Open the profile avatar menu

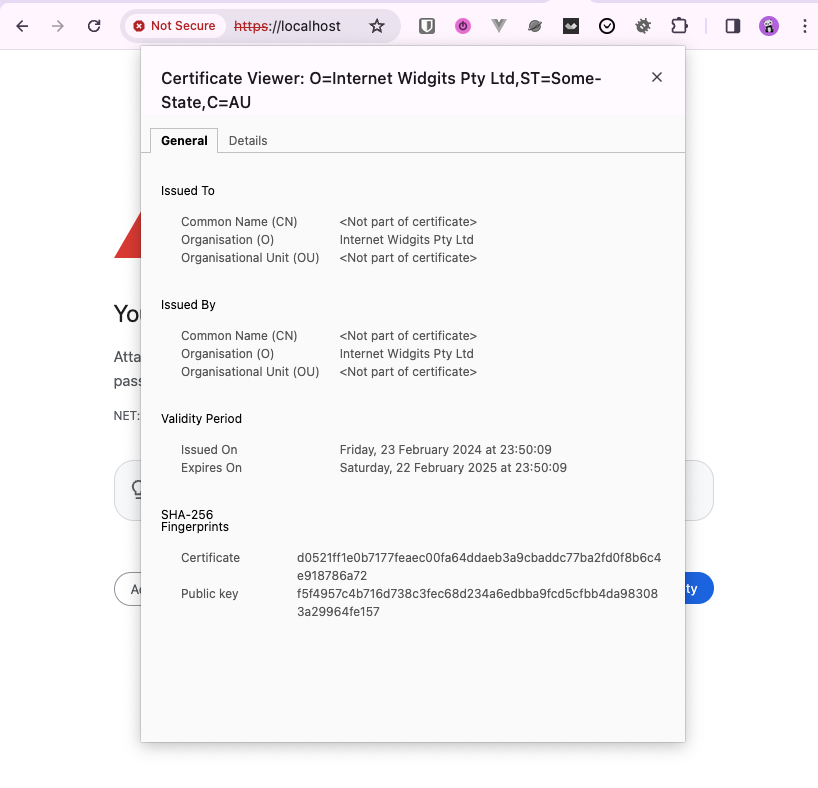tap(769, 26)
